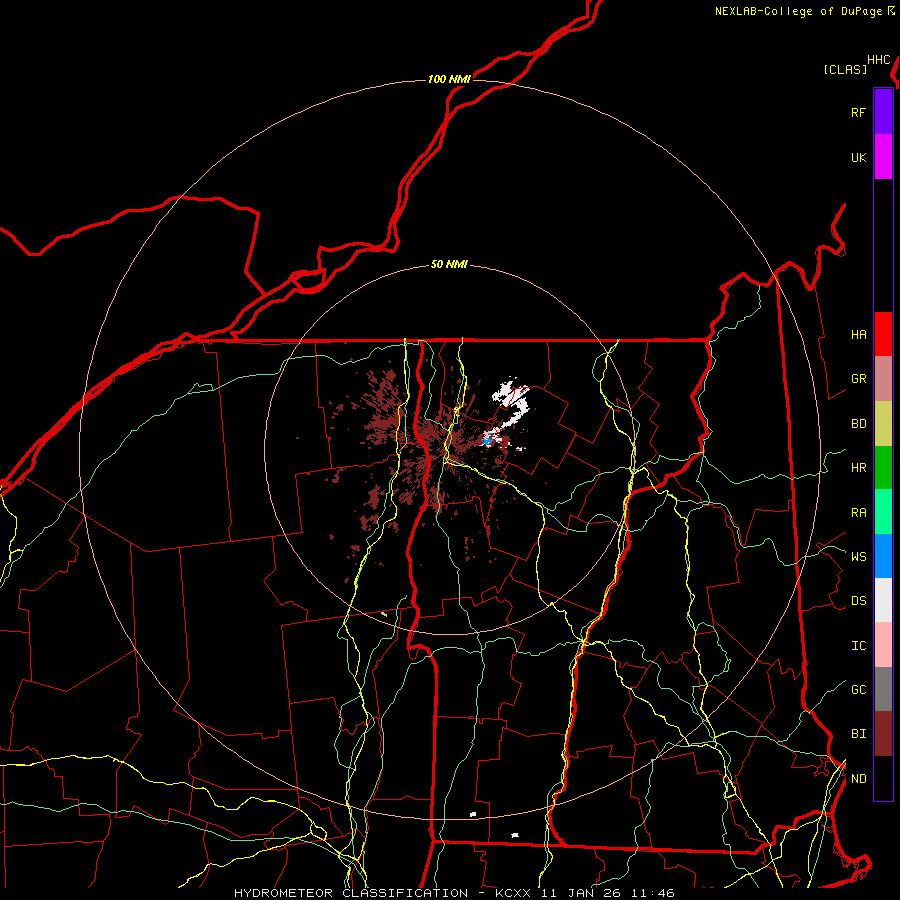Click the DS white legend swatch

883,600
